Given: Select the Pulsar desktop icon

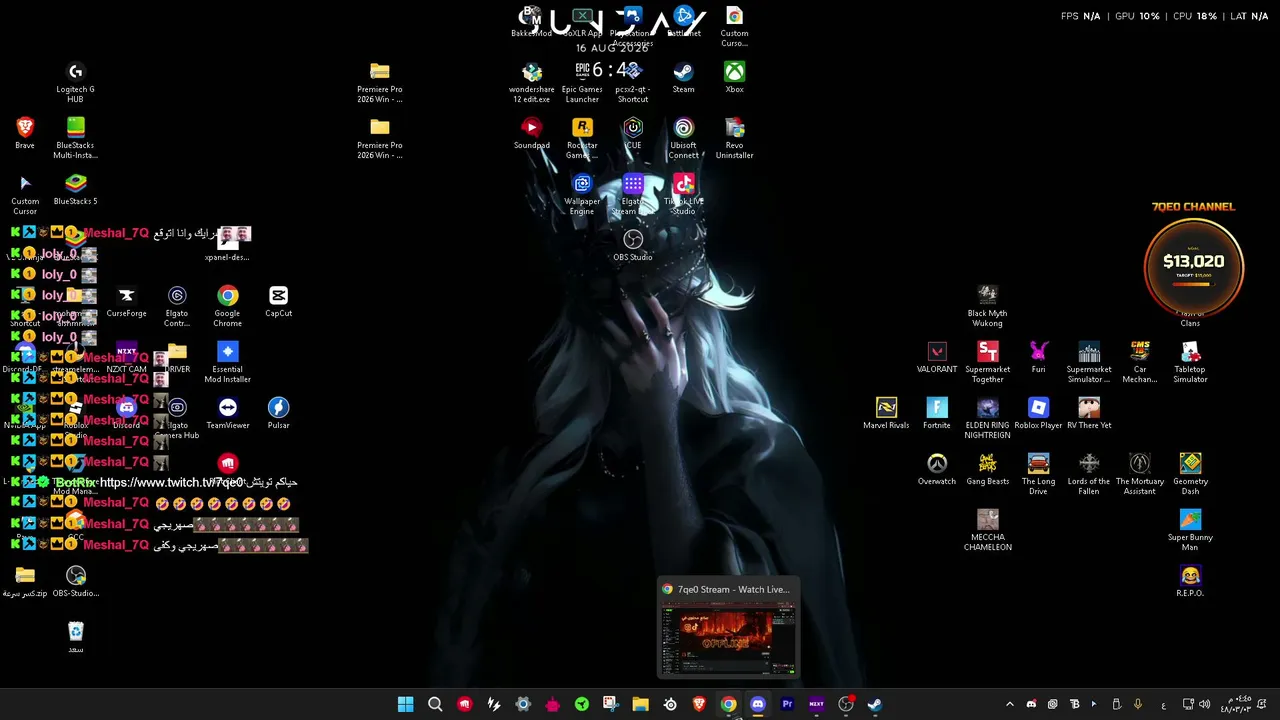Looking at the screenshot, I should tap(278, 413).
